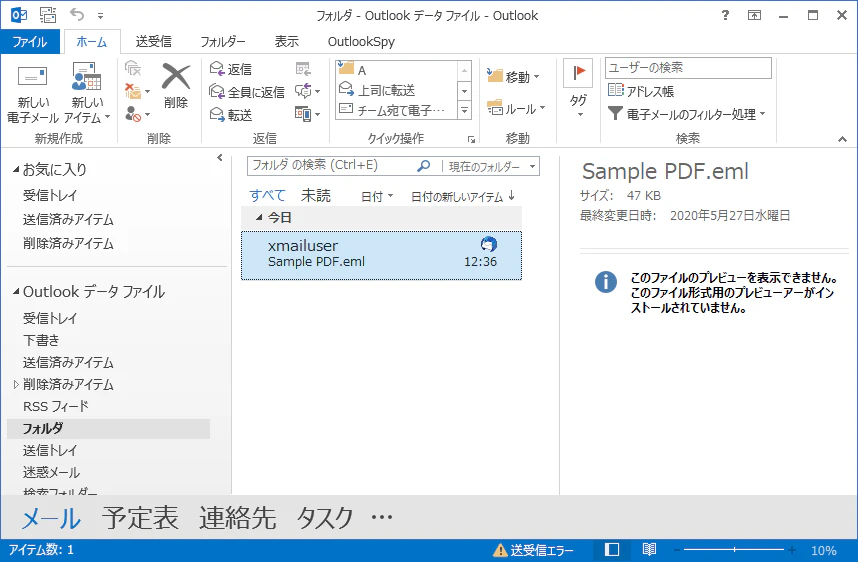
Task: Select the RSS フィード folder
Action: (x=55, y=407)
